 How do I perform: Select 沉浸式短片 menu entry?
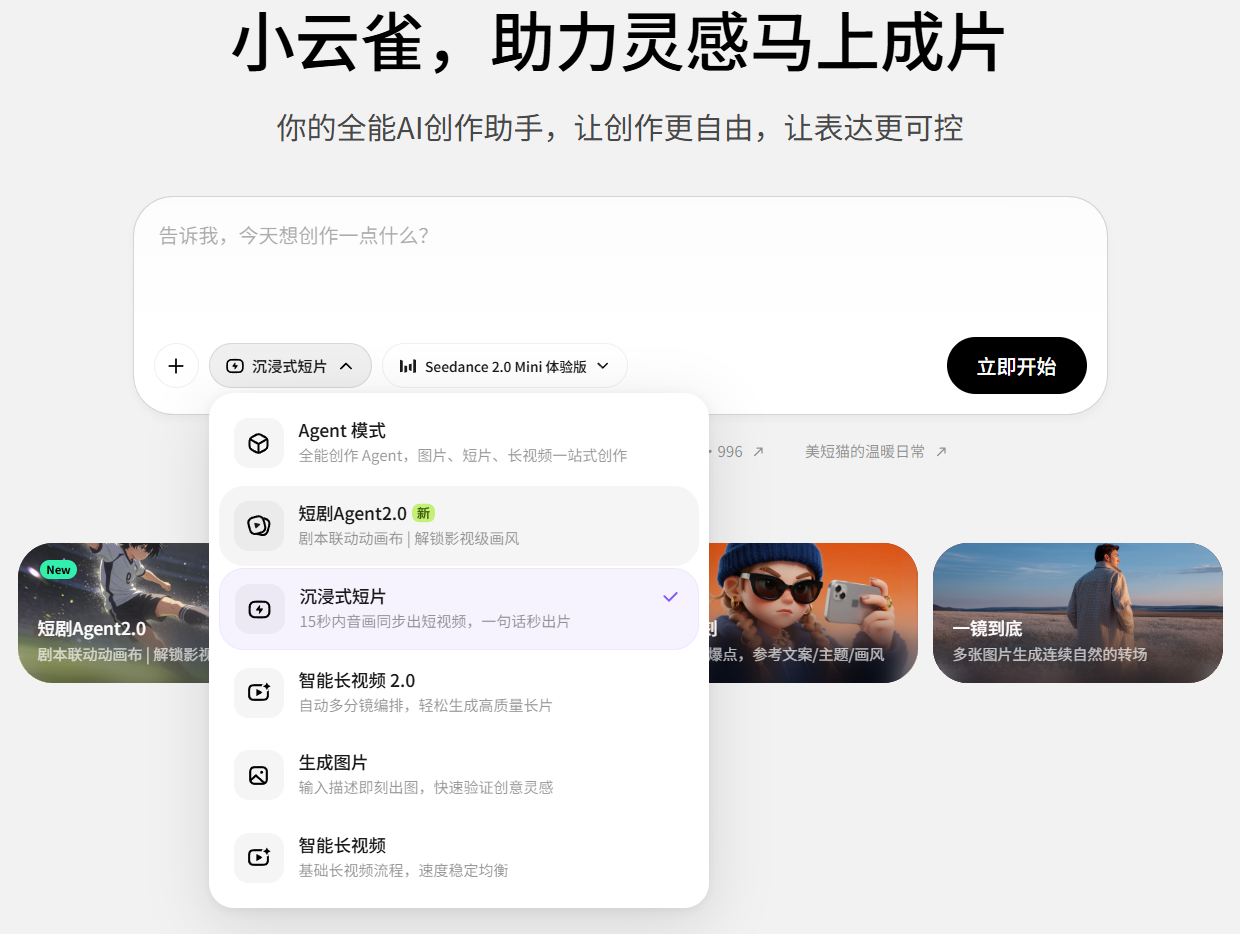459,609
